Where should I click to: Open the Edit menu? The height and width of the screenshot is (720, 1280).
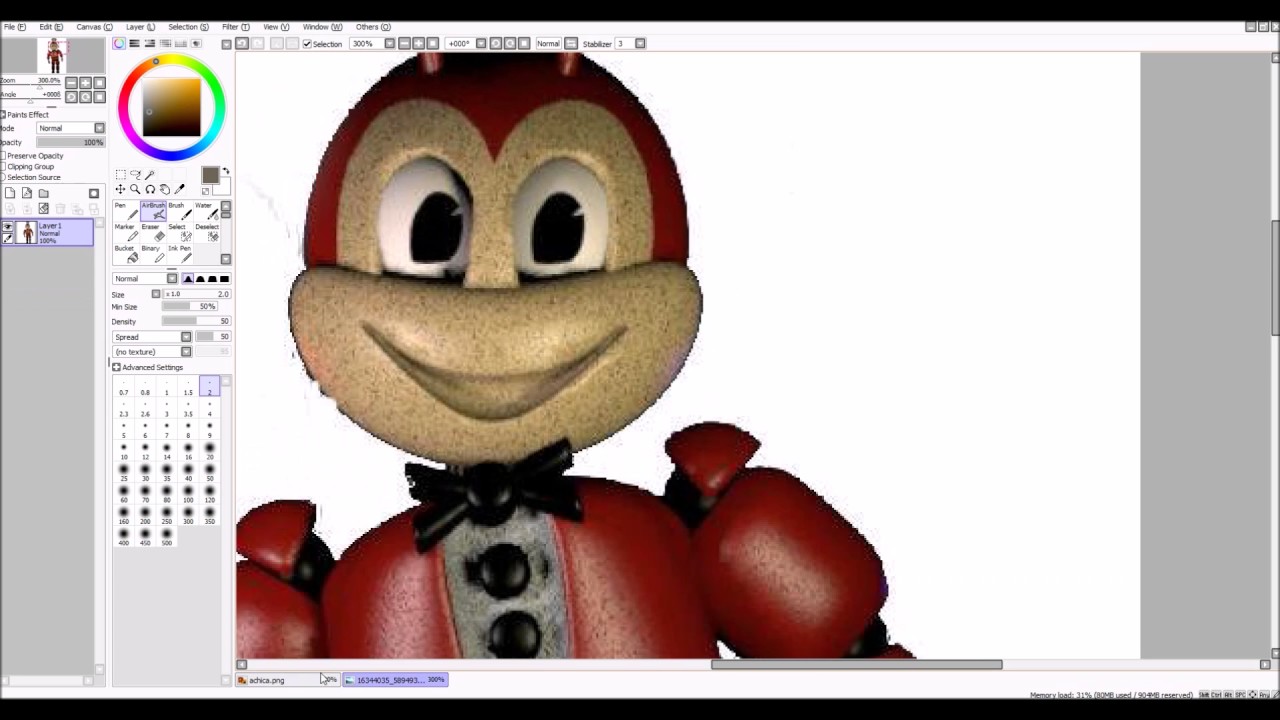coord(50,27)
